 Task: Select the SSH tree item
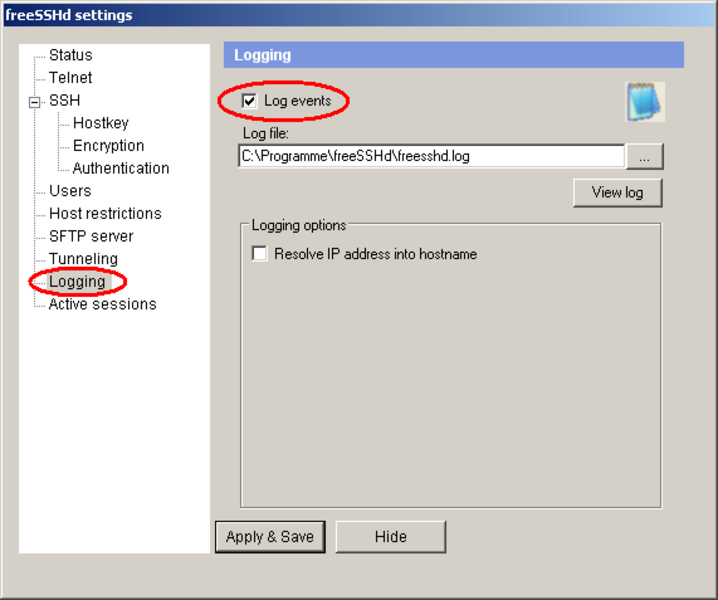tap(64, 101)
